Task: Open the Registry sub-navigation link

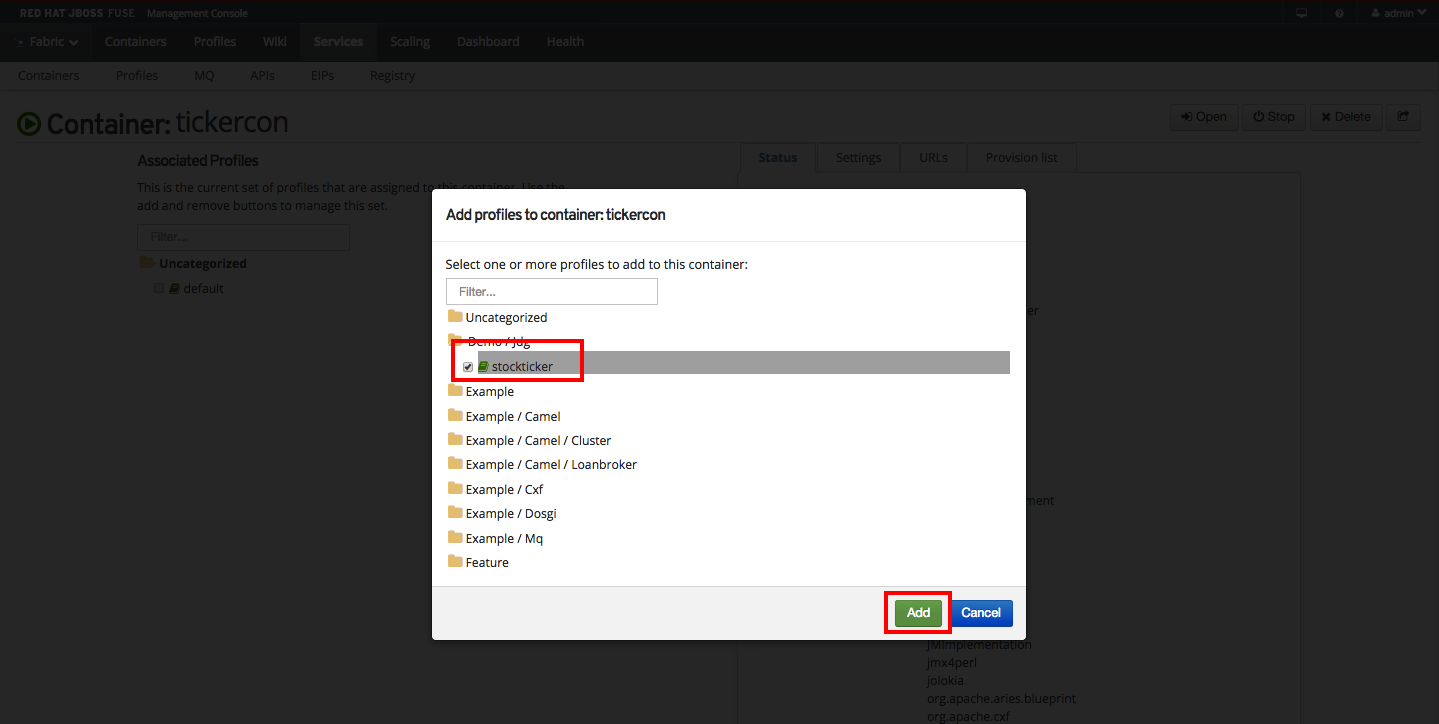Action: point(392,76)
